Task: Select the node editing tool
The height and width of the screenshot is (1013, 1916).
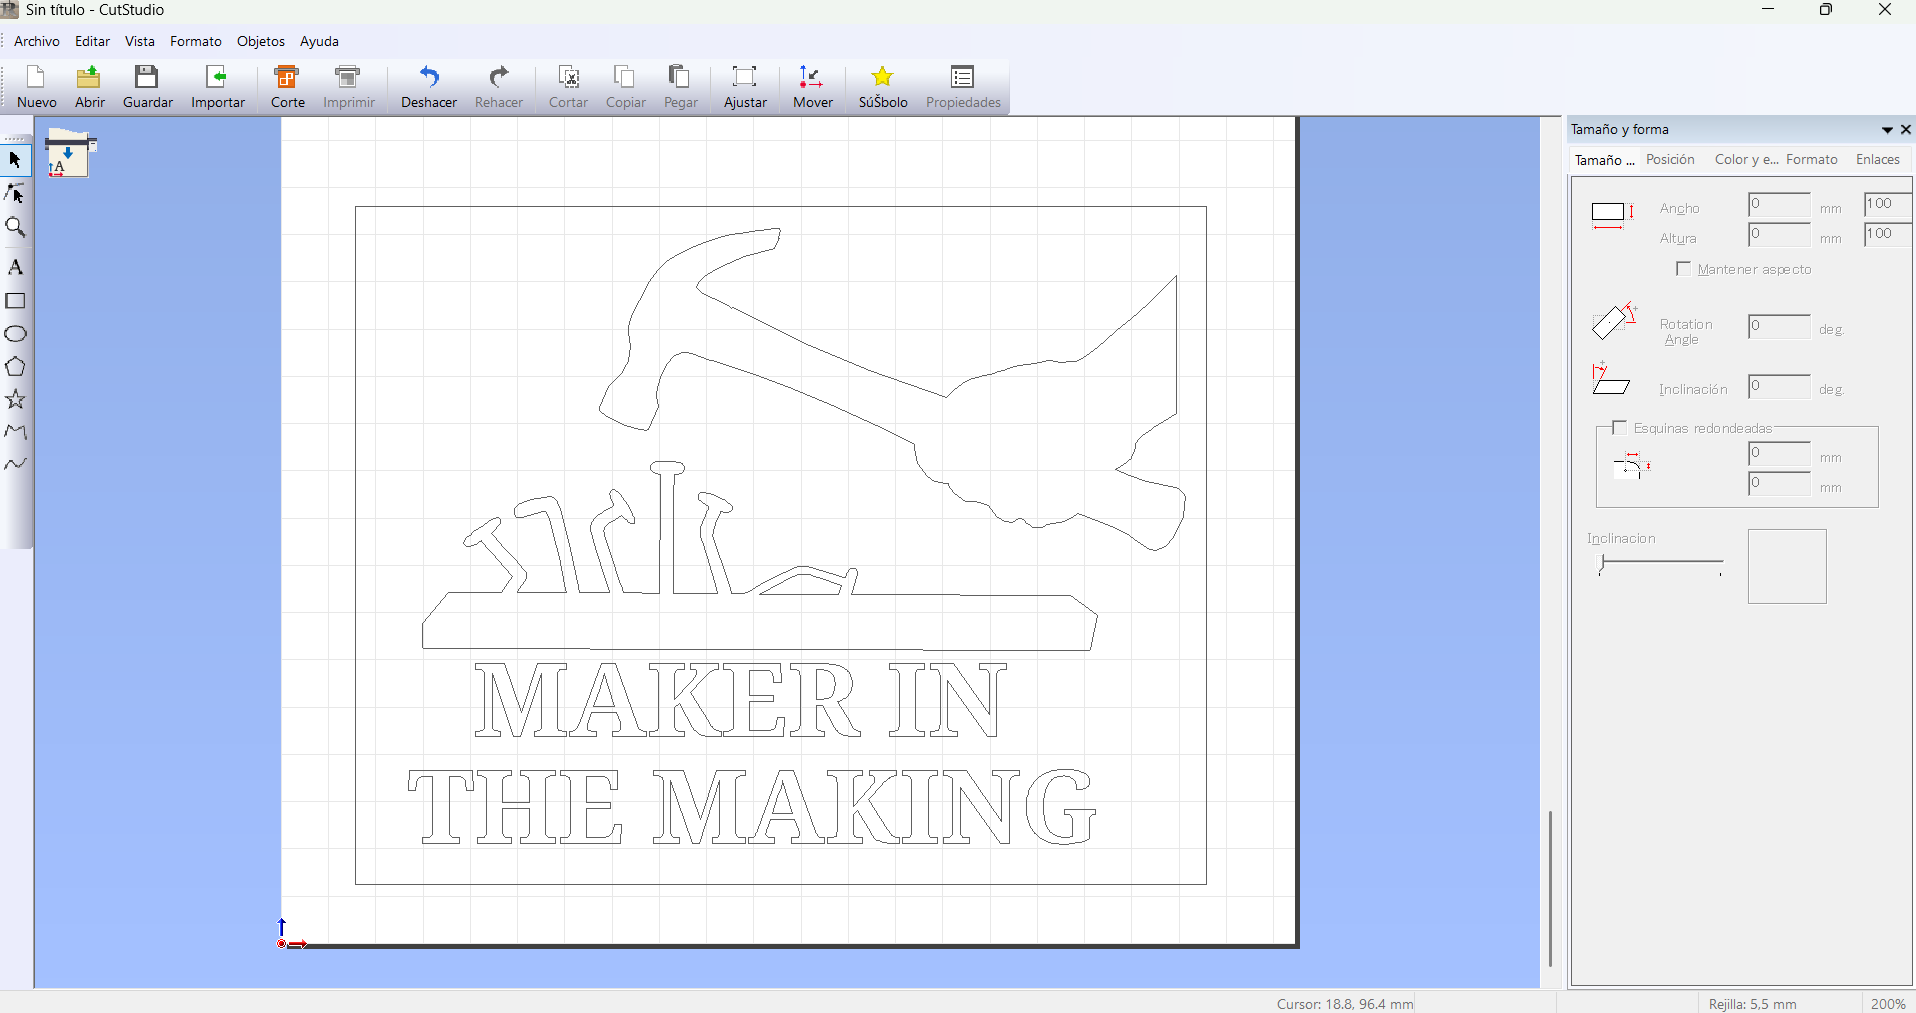Action: tap(15, 194)
